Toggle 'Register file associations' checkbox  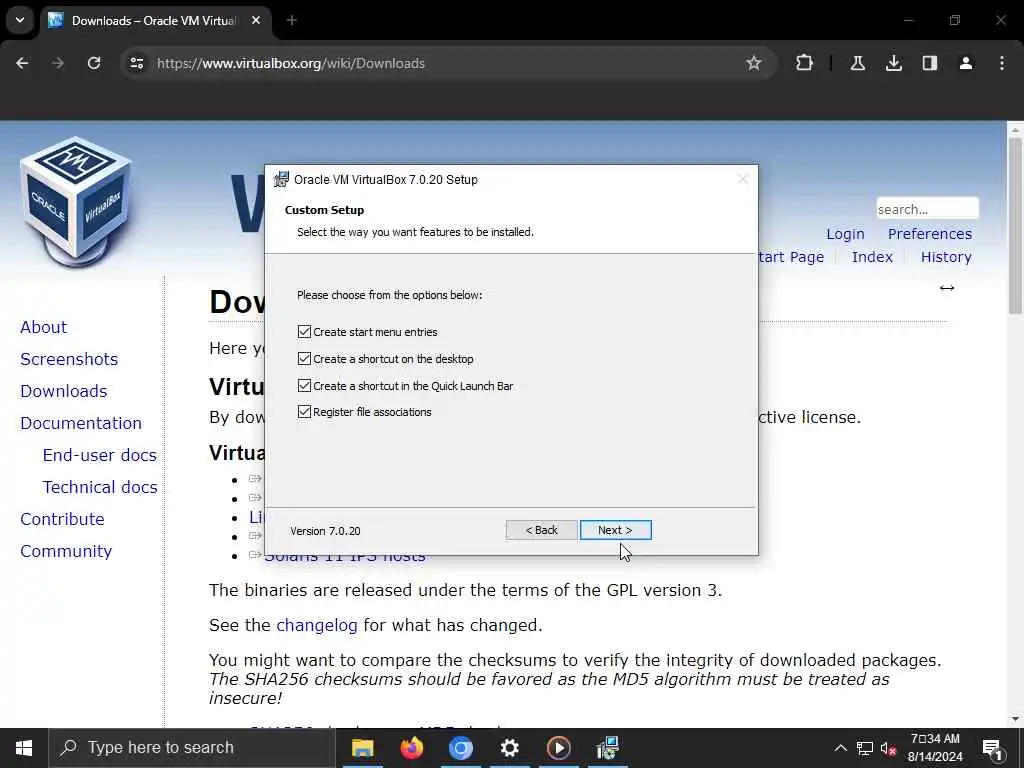304,411
